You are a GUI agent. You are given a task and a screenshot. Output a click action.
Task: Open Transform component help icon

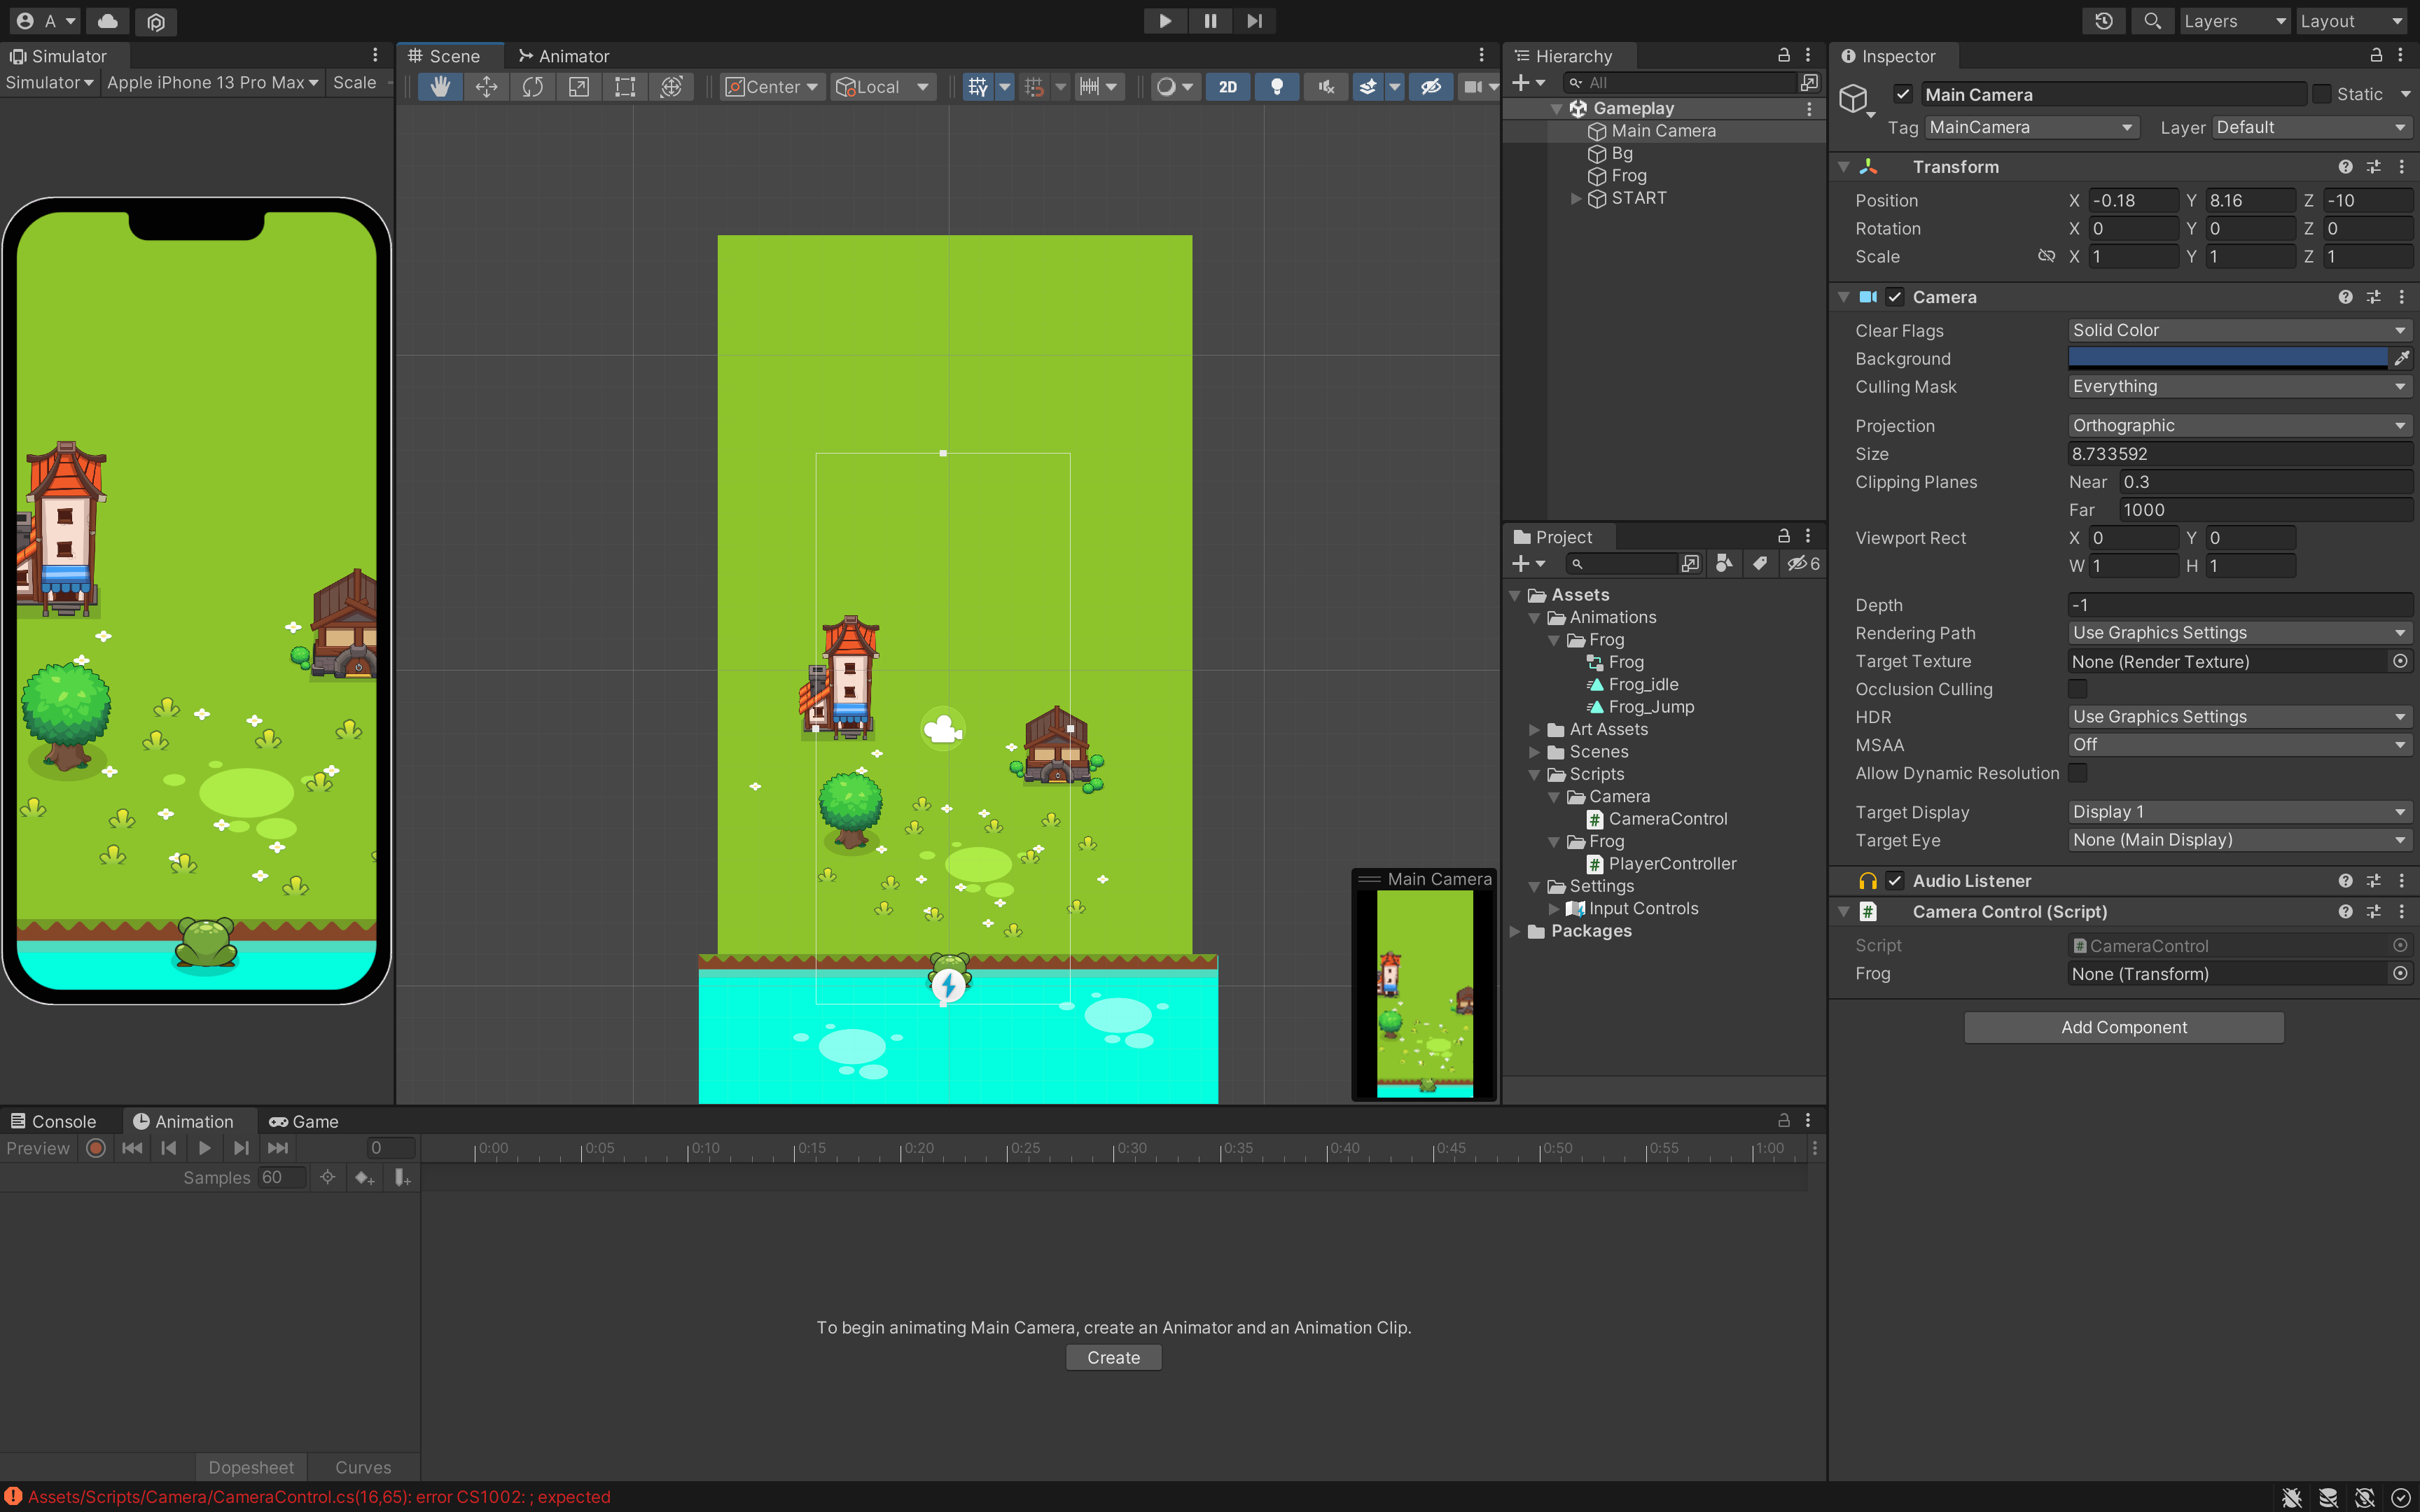(x=2345, y=167)
